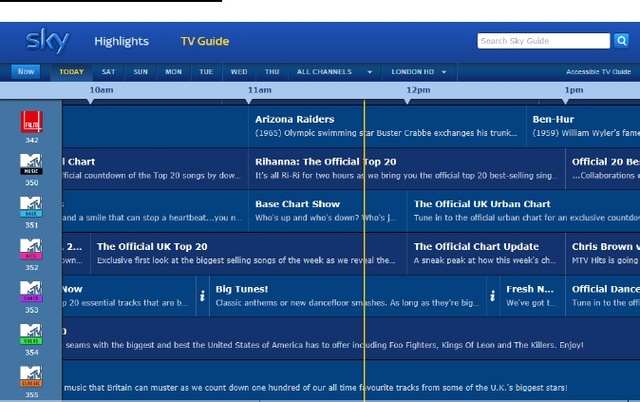
Task: Expand the LONDON HD region dropdown
Action: [x=419, y=72]
